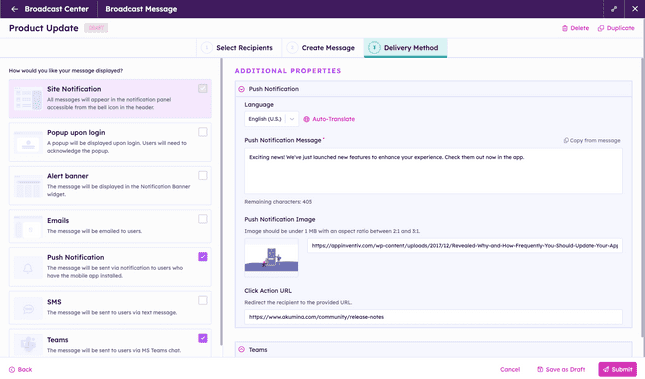This screenshot has width=645, height=379.
Task: Click the Product Update title text
Action: 44,28
